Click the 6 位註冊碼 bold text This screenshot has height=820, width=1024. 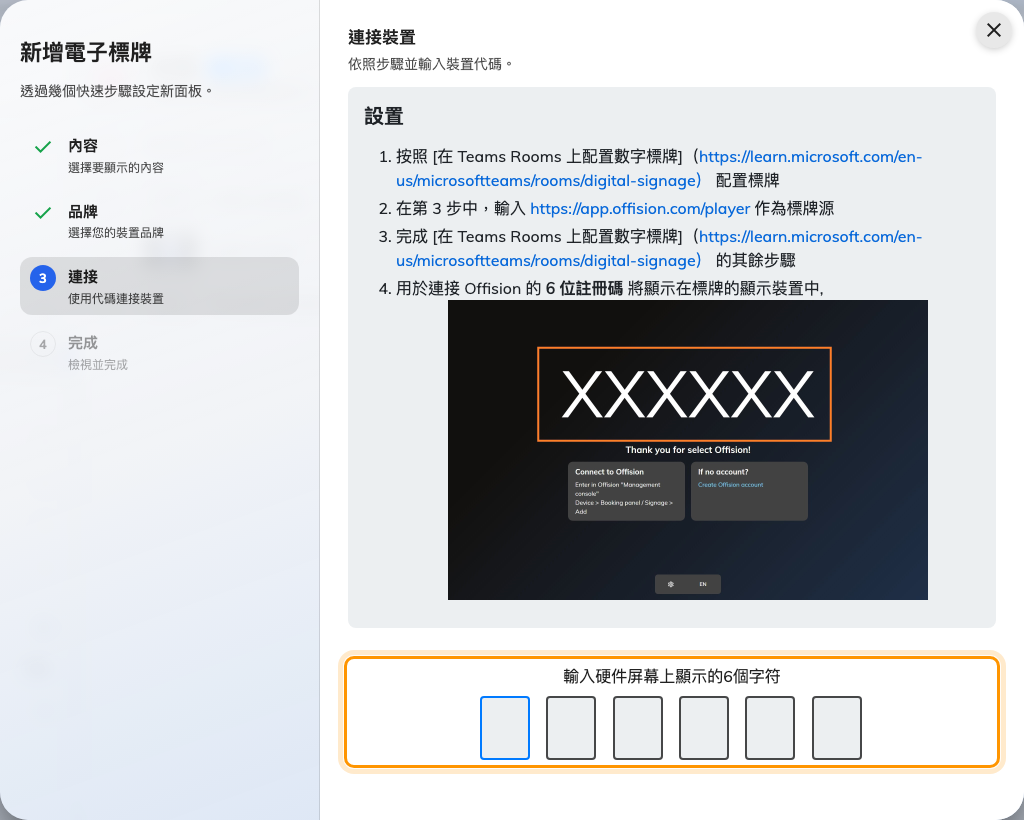coord(584,289)
